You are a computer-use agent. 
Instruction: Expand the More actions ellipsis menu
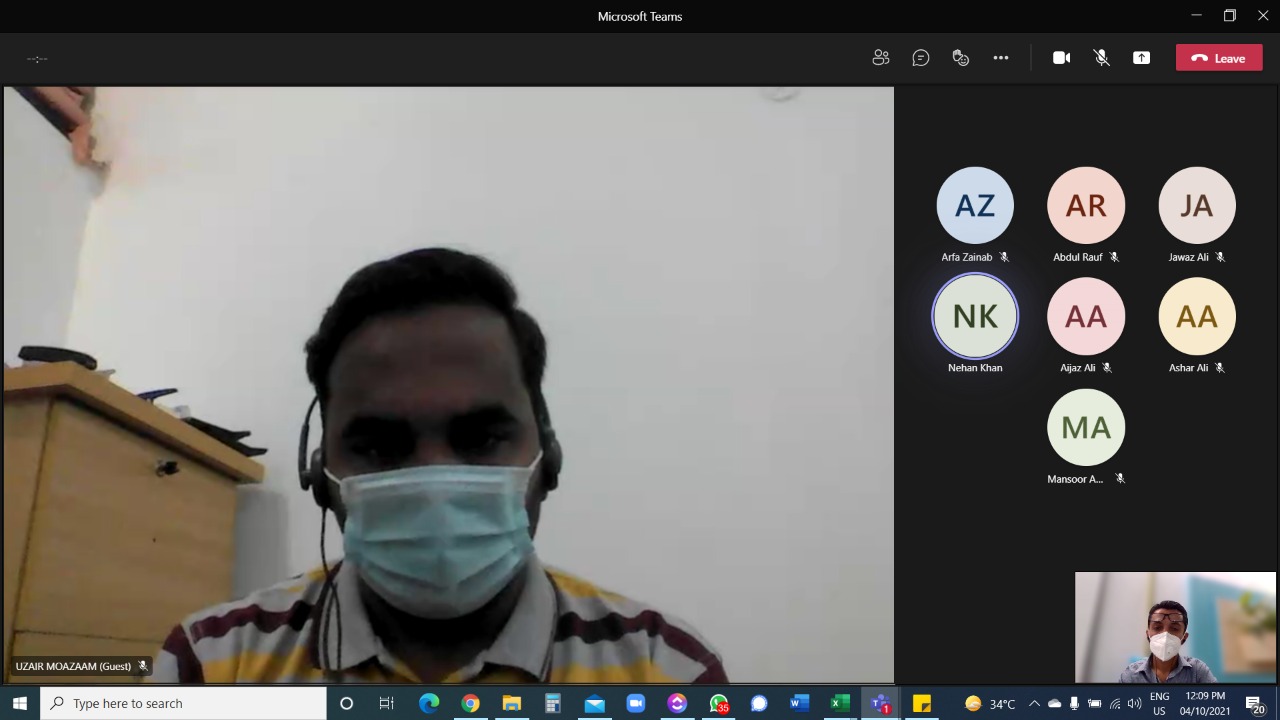1001,58
